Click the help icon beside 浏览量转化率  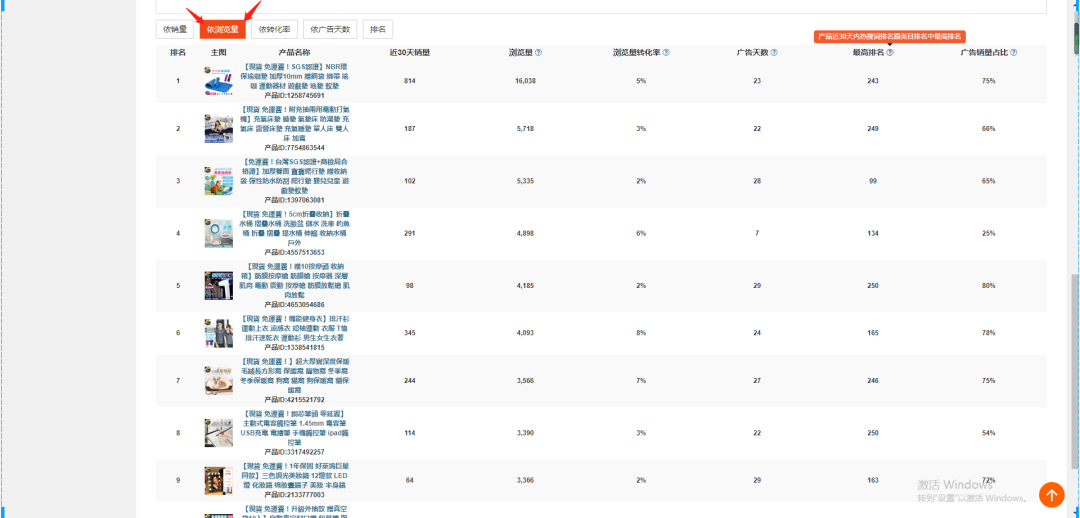tap(666, 52)
